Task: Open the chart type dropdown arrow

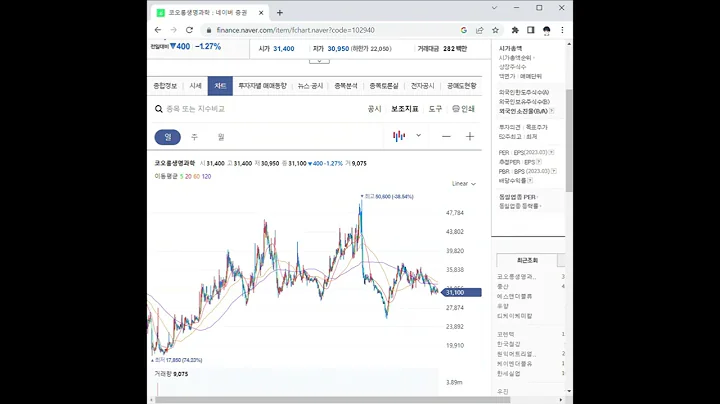Action: pyautogui.click(x=418, y=135)
